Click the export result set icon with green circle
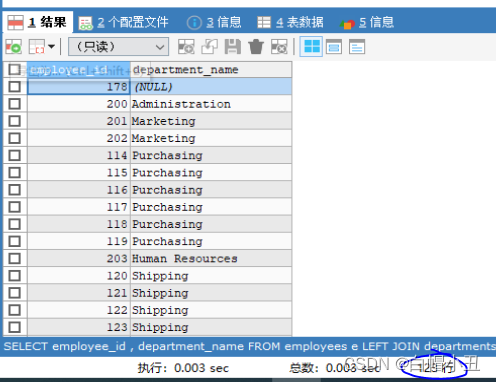The height and width of the screenshot is (382, 496). (13, 47)
